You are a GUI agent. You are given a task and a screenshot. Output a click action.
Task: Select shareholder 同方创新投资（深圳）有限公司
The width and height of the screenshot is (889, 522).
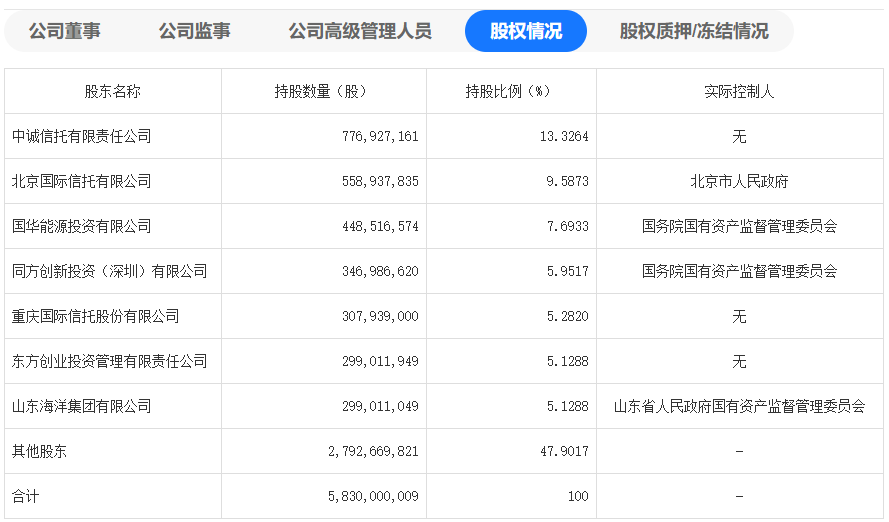[109, 271]
